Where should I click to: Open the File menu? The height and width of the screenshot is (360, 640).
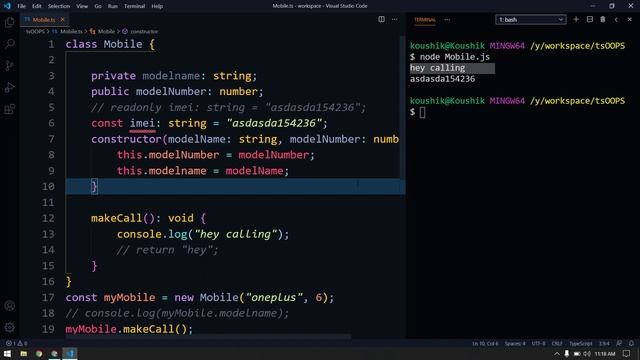click(x=21, y=6)
